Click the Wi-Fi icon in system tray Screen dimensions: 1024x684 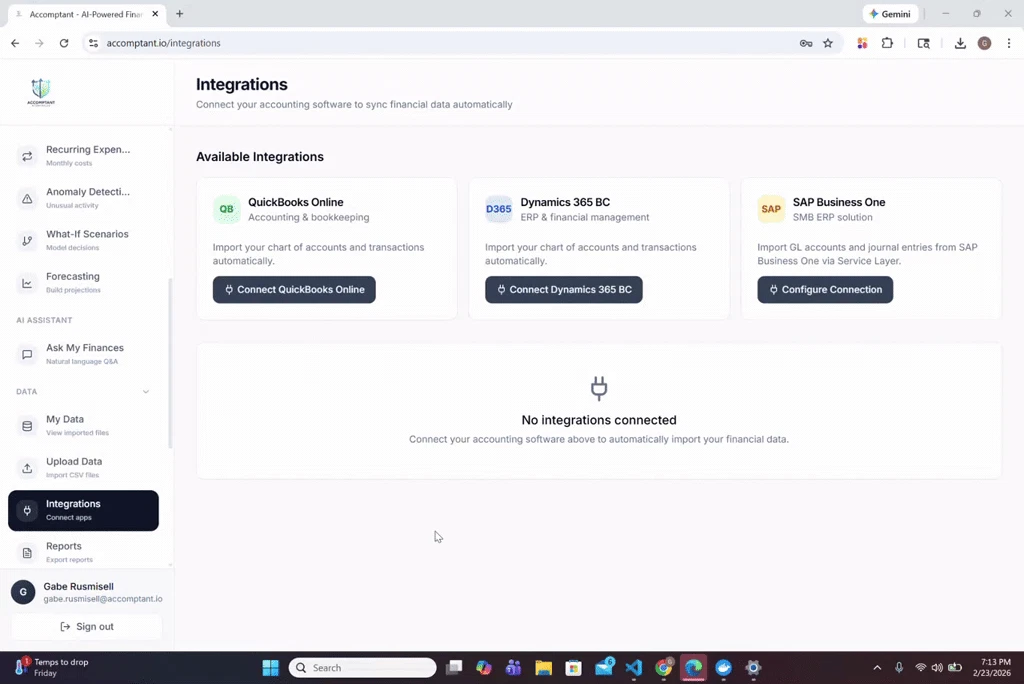(920, 668)
